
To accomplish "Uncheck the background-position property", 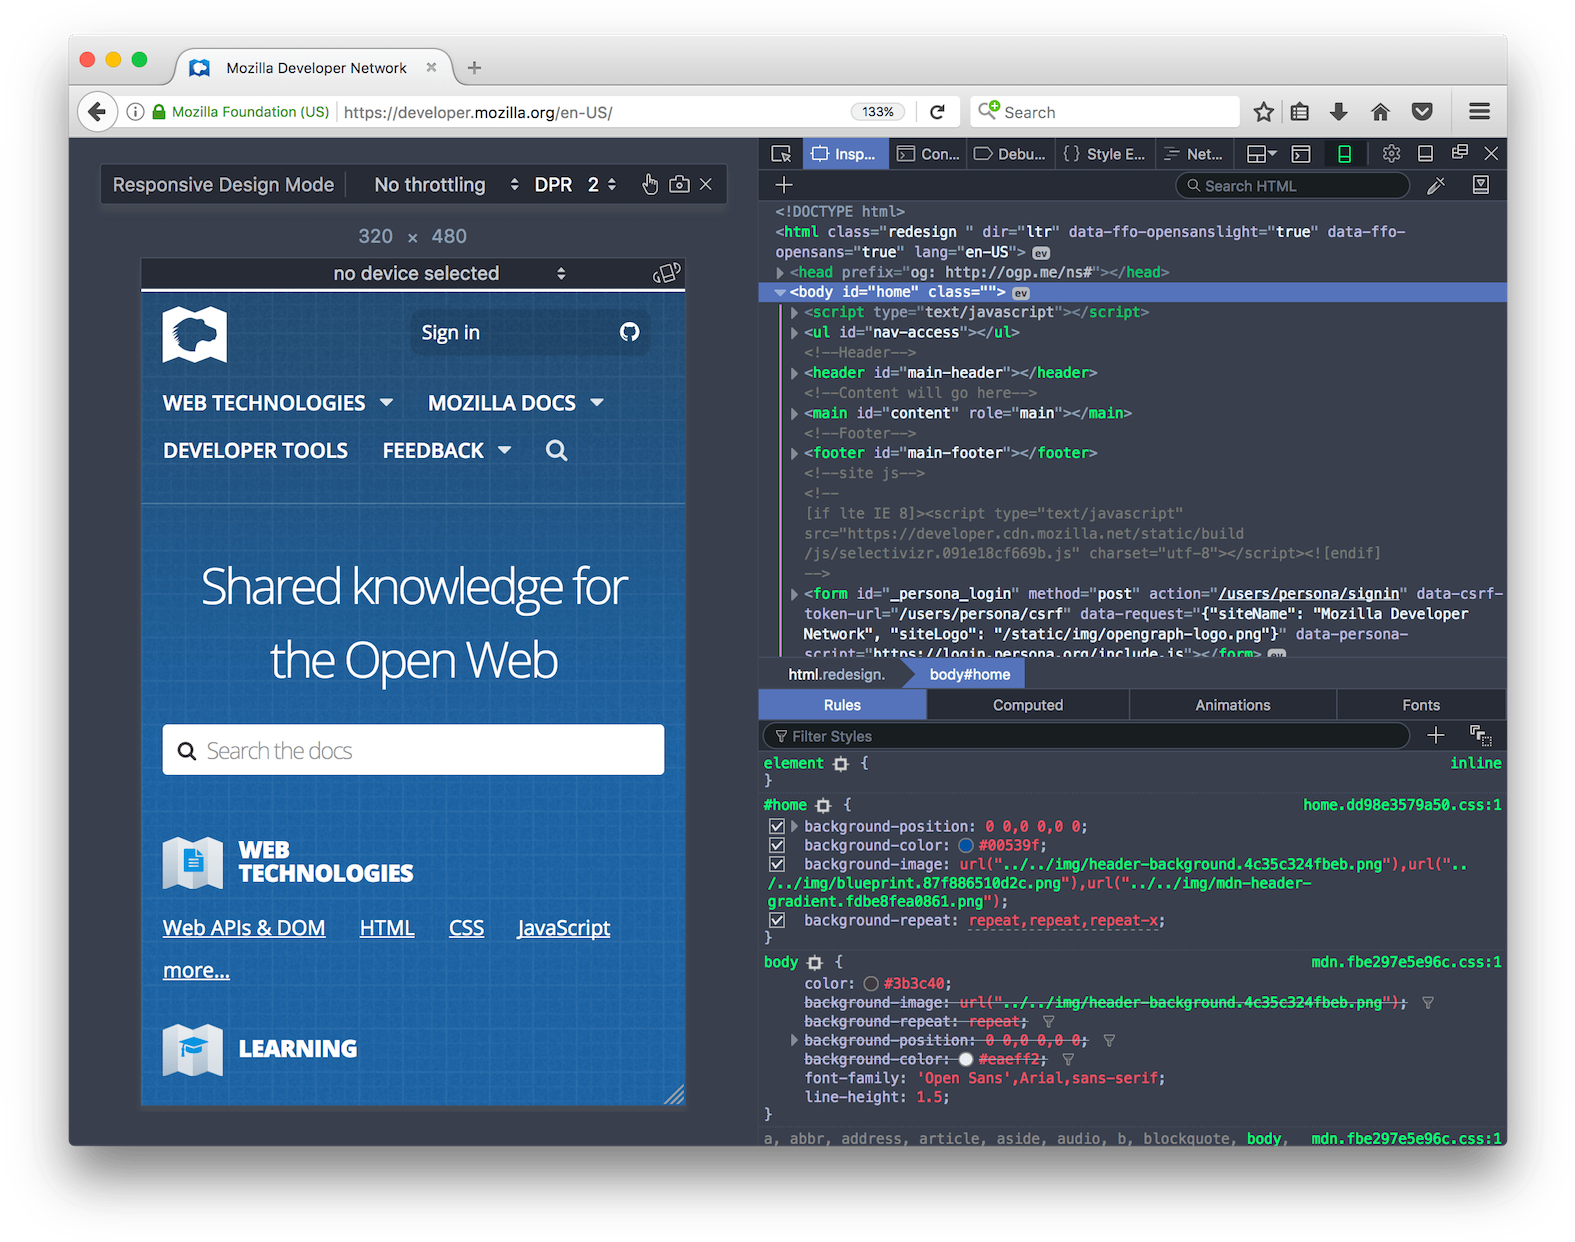I will [x=777, y=827].
